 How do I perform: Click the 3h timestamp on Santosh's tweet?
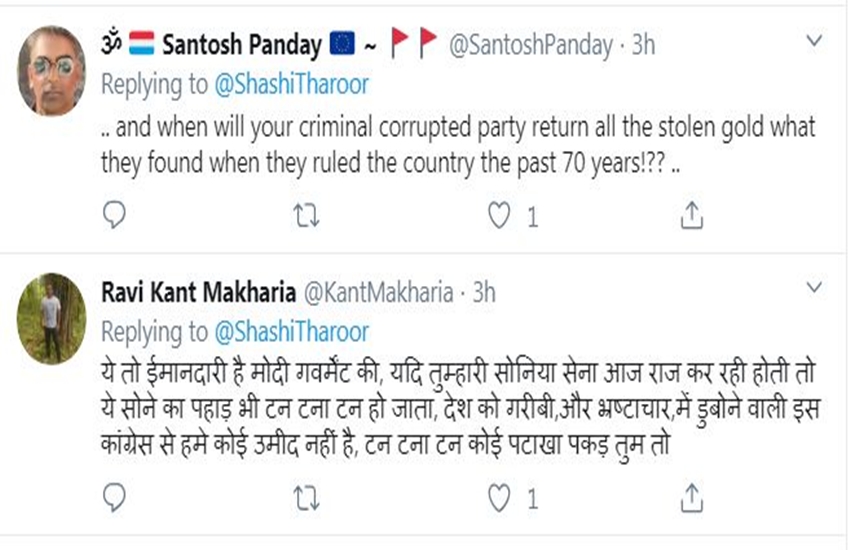coord(643,45)
